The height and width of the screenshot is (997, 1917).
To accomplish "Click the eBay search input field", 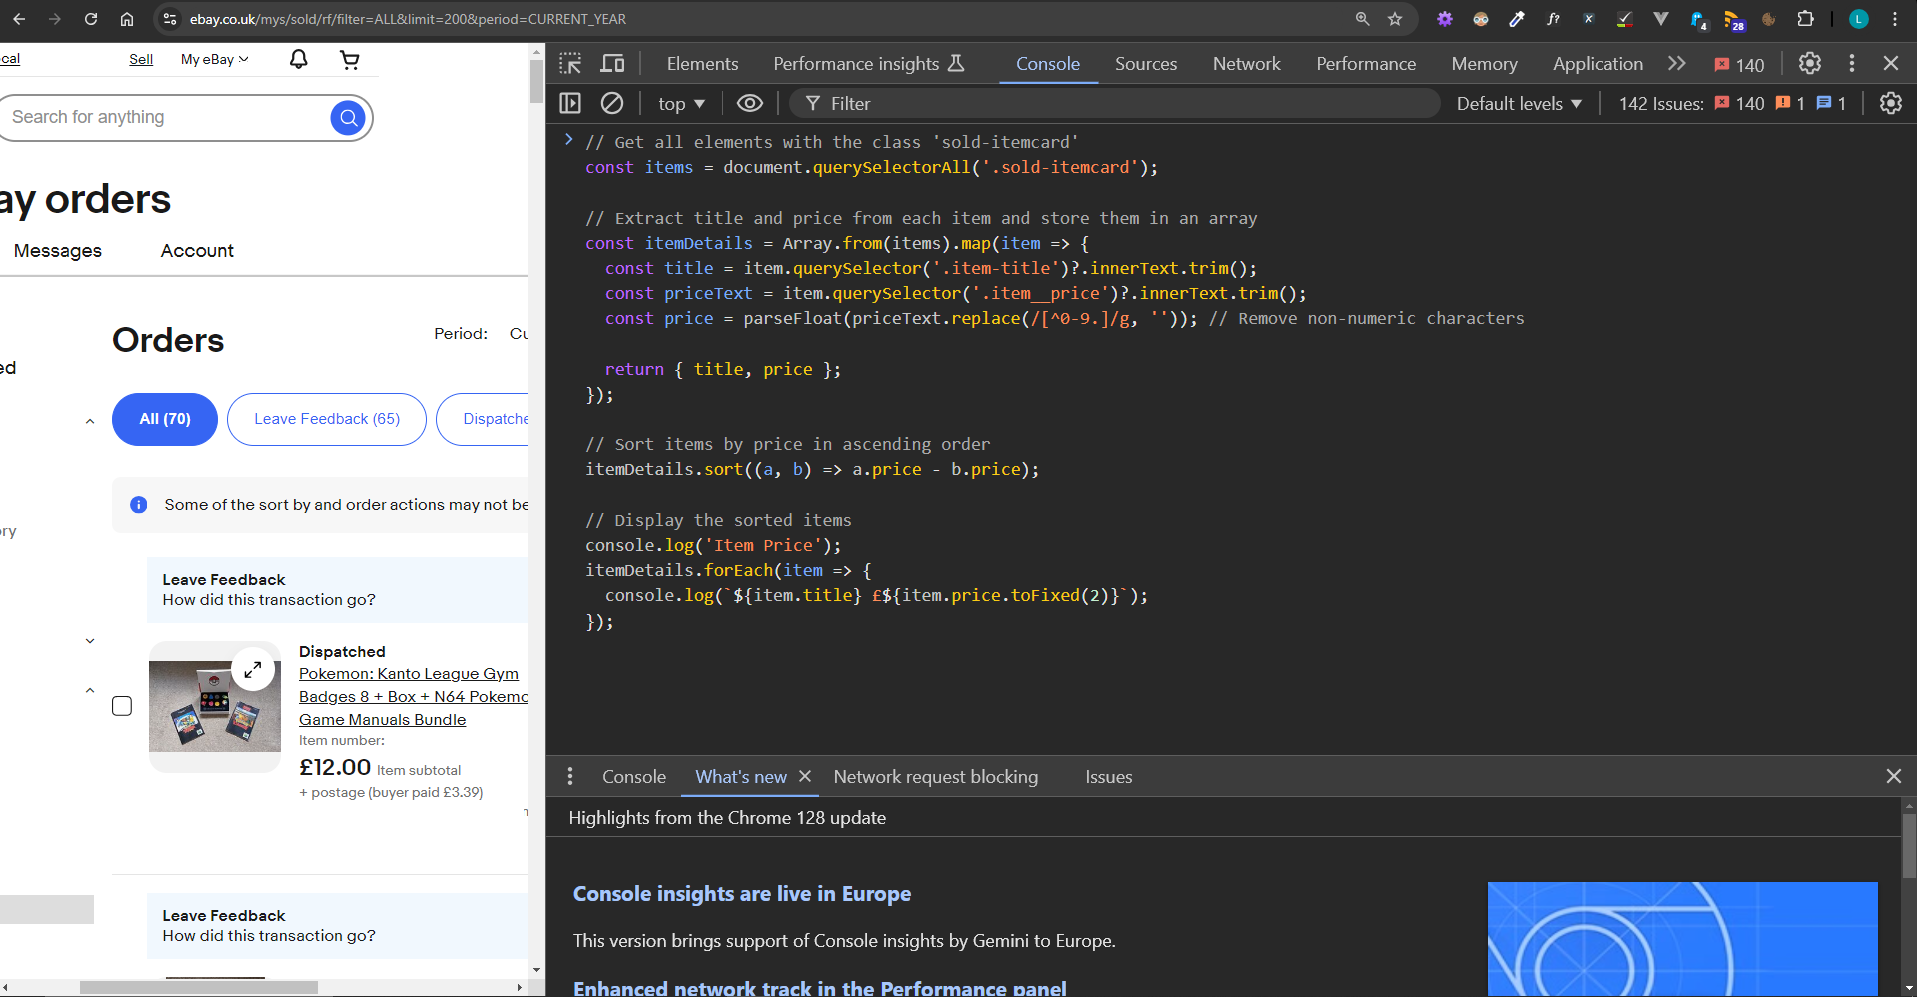I will click(x=165, y=118).
